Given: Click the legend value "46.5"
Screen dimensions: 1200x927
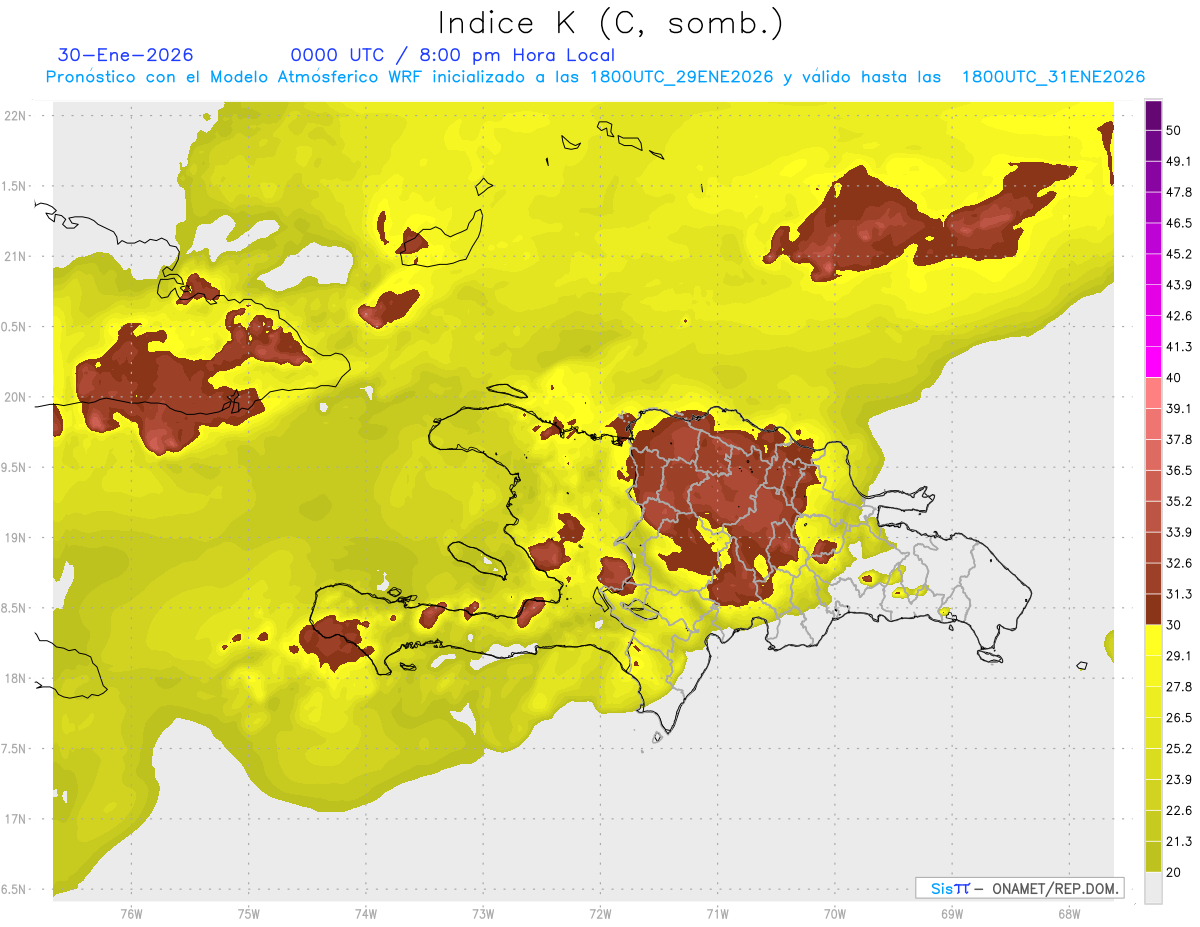Looking at the screenshot, I should click(1179, 223).
